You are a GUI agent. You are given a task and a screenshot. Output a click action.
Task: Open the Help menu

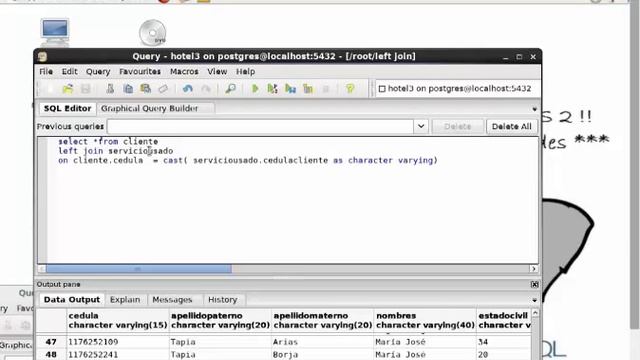pyautogui.click(x=245, y=71)
